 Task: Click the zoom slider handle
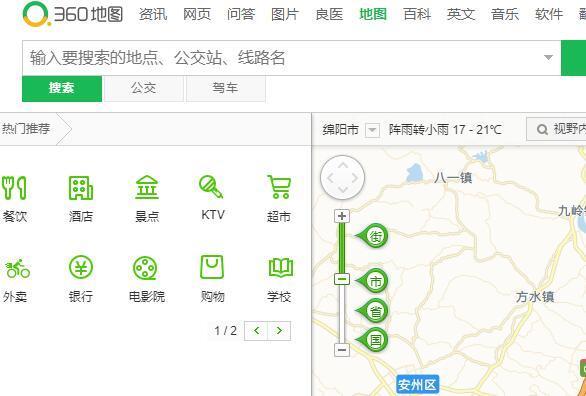(342, 279)
